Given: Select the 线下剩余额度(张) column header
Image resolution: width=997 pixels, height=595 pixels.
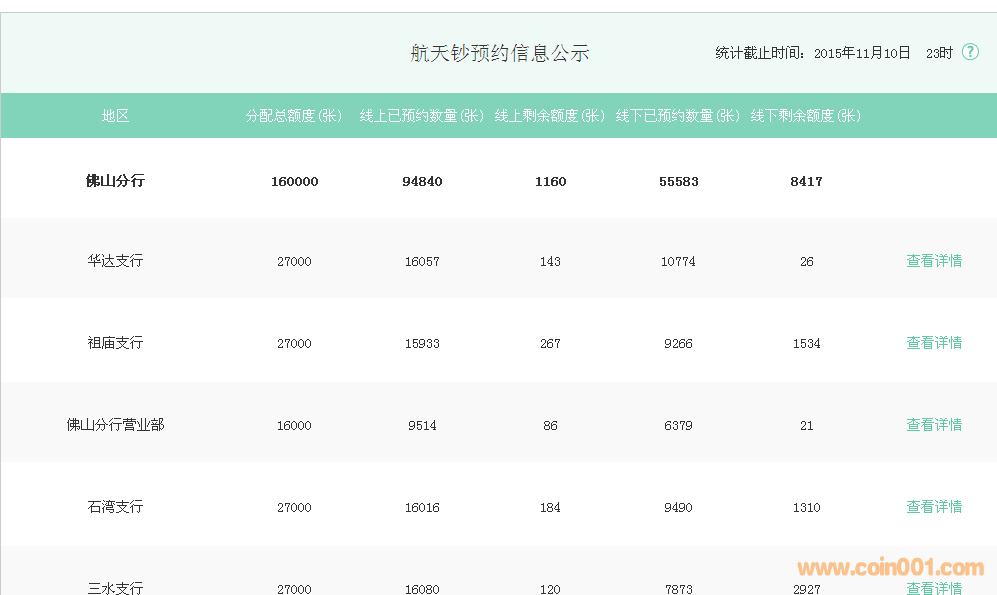Looking at the screenshot, I should pyautogui.click(x=806, y=116).
